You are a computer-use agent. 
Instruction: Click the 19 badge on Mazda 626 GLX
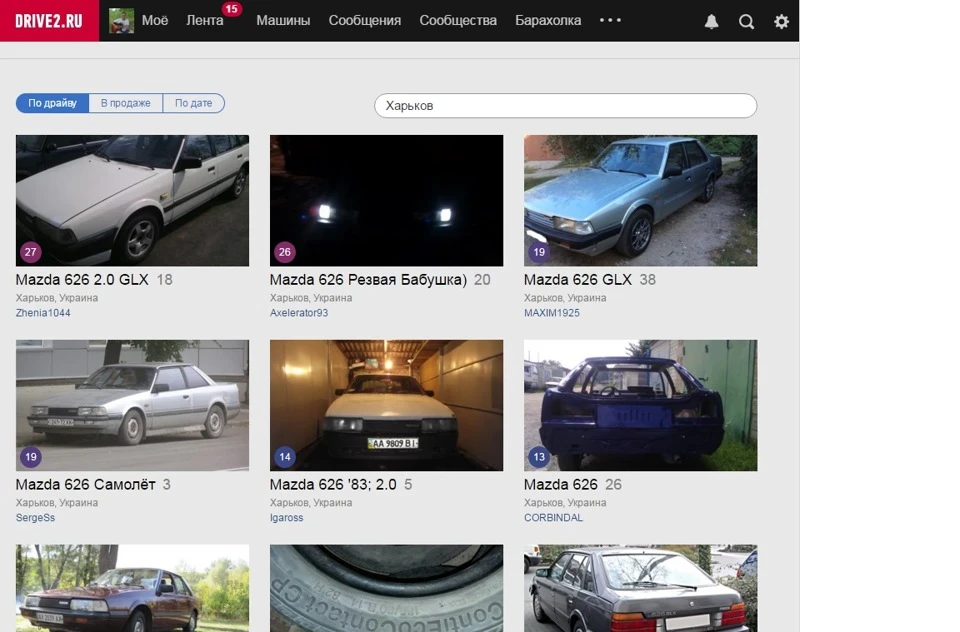click(539, 252)
